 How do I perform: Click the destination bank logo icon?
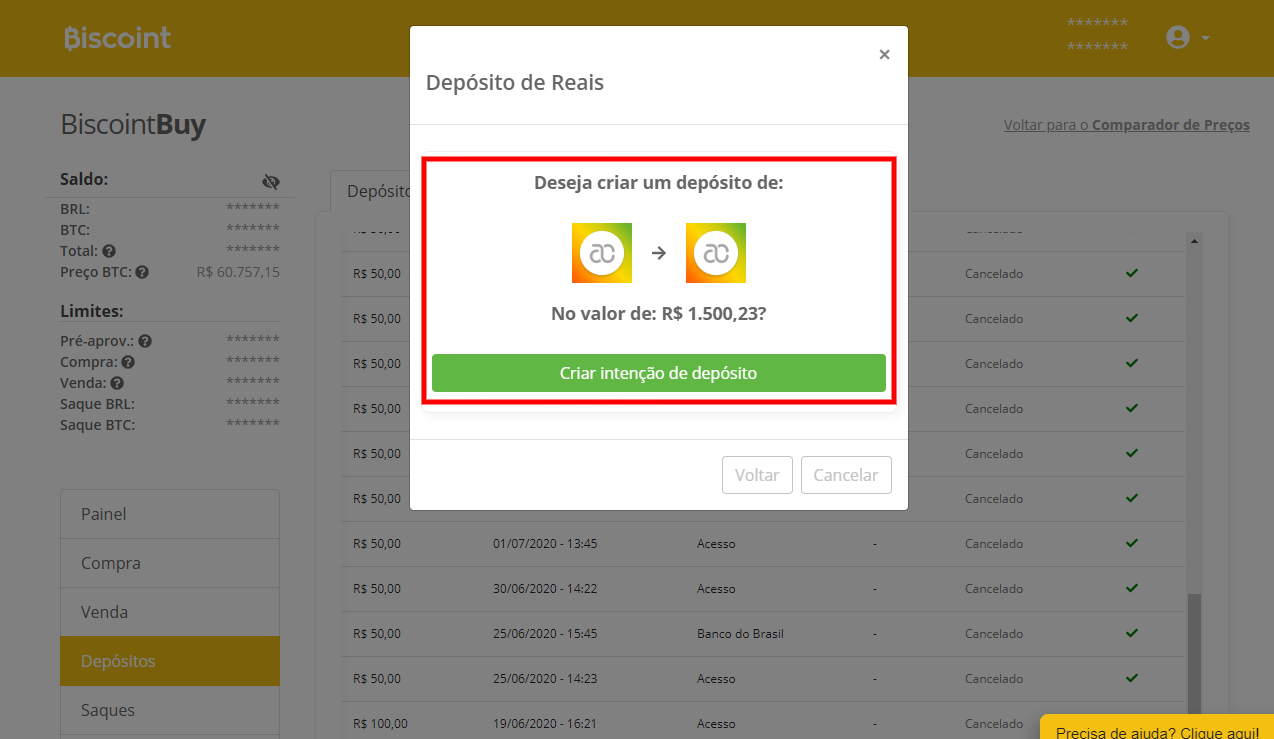point(716,253)
